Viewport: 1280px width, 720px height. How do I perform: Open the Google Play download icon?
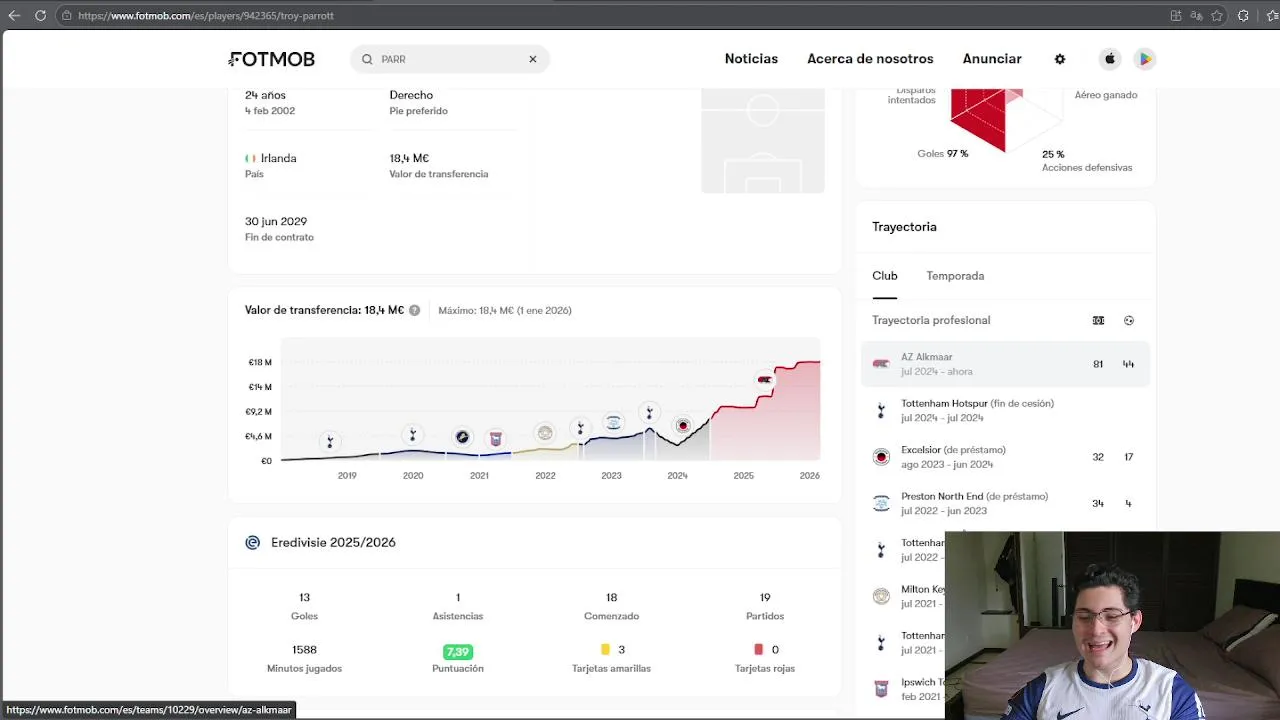pos(1145,59)
